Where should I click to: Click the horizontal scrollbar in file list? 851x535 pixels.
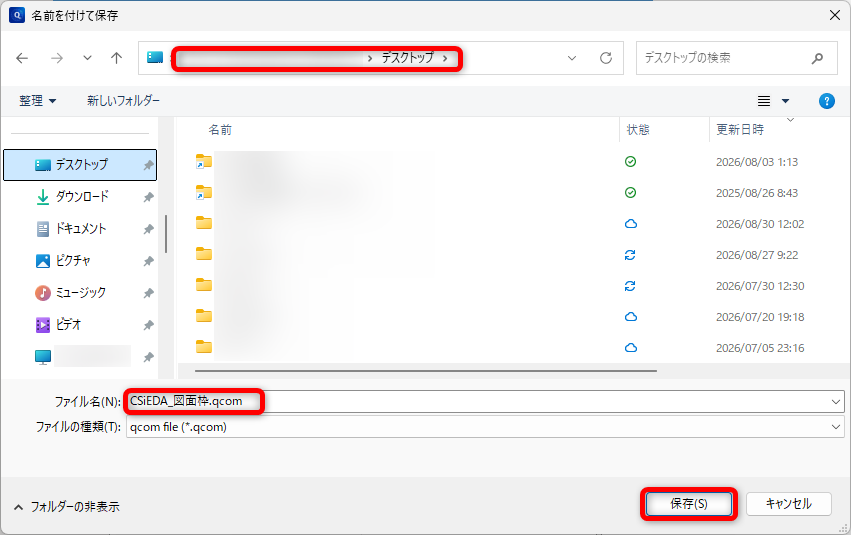[426, 371]
